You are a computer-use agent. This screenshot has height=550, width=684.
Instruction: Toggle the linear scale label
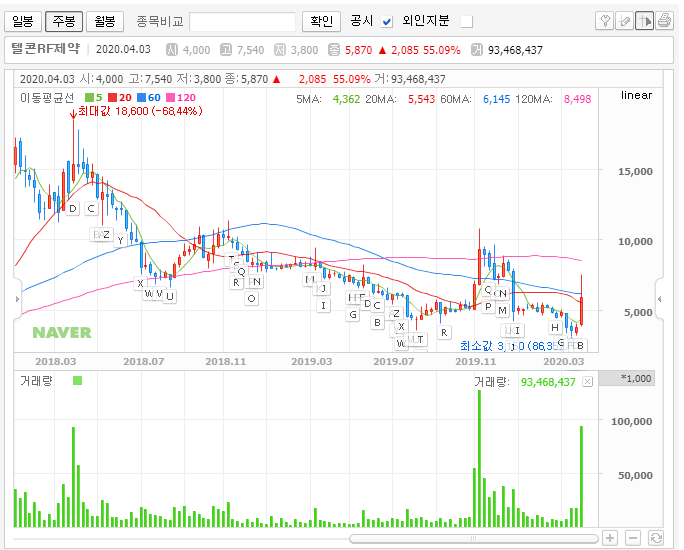pos(636,95)
